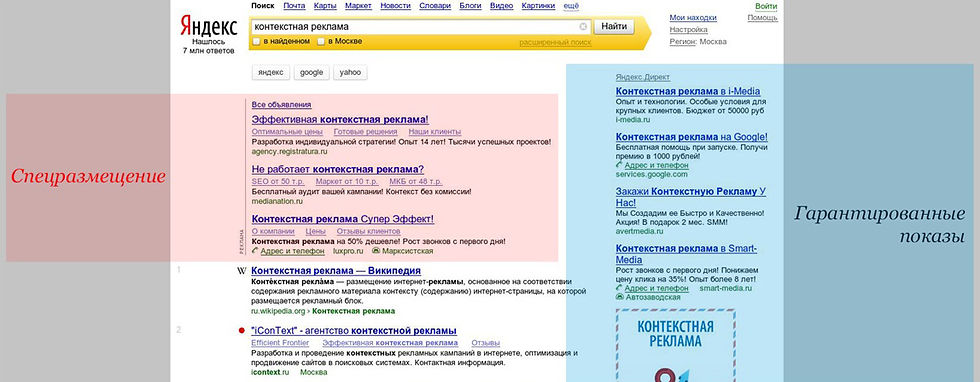The width and height of the screenshot is (980, 382).
Task: Click the Wikipedia W icon beside the first result
Action: (242, 271)
